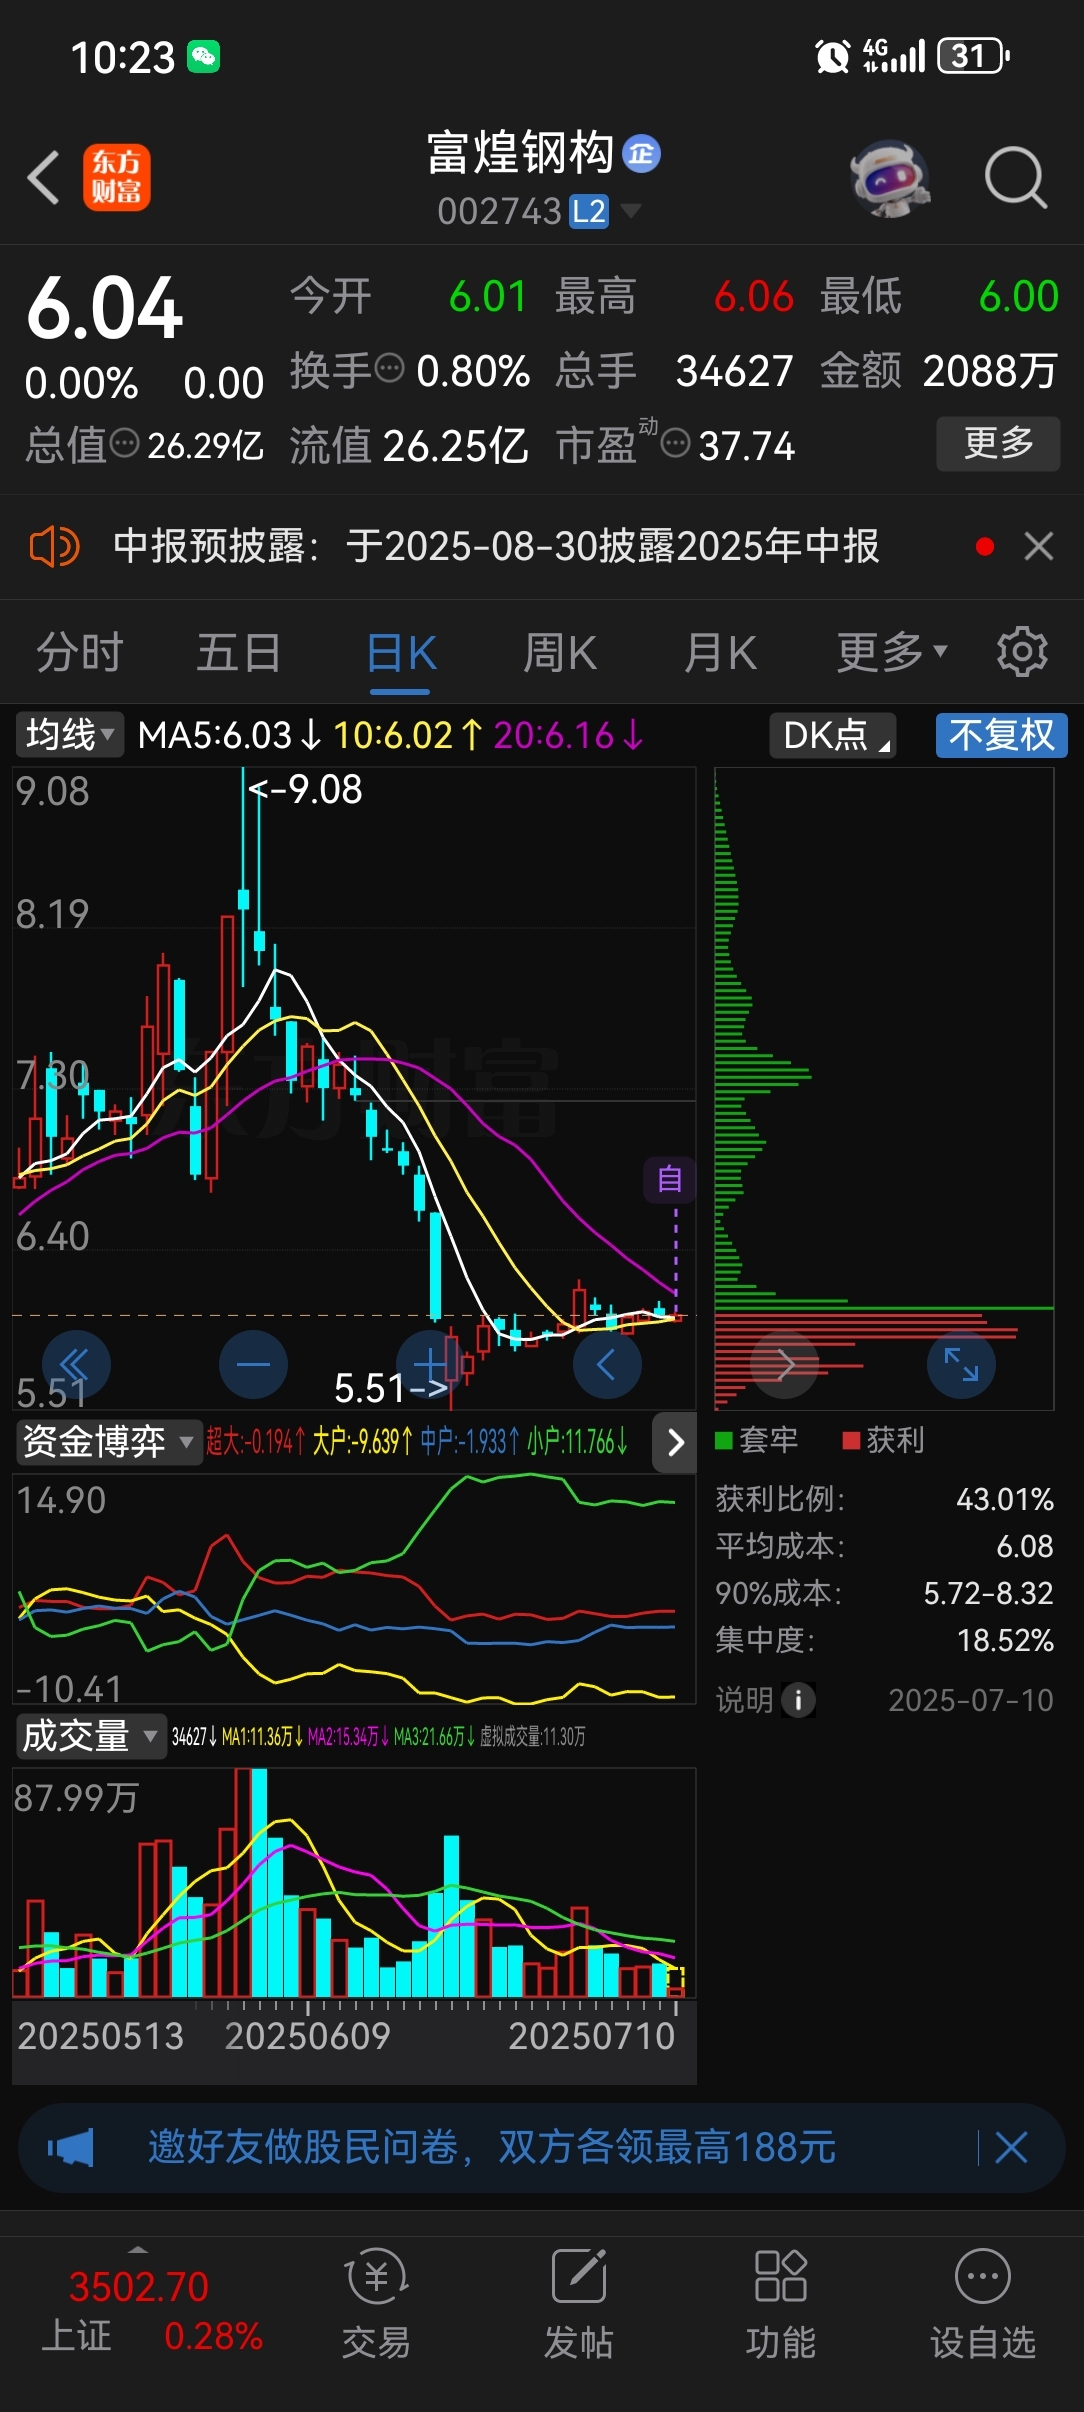Expand the 成交量 indicator dropdown

[x=90, y=1736]
